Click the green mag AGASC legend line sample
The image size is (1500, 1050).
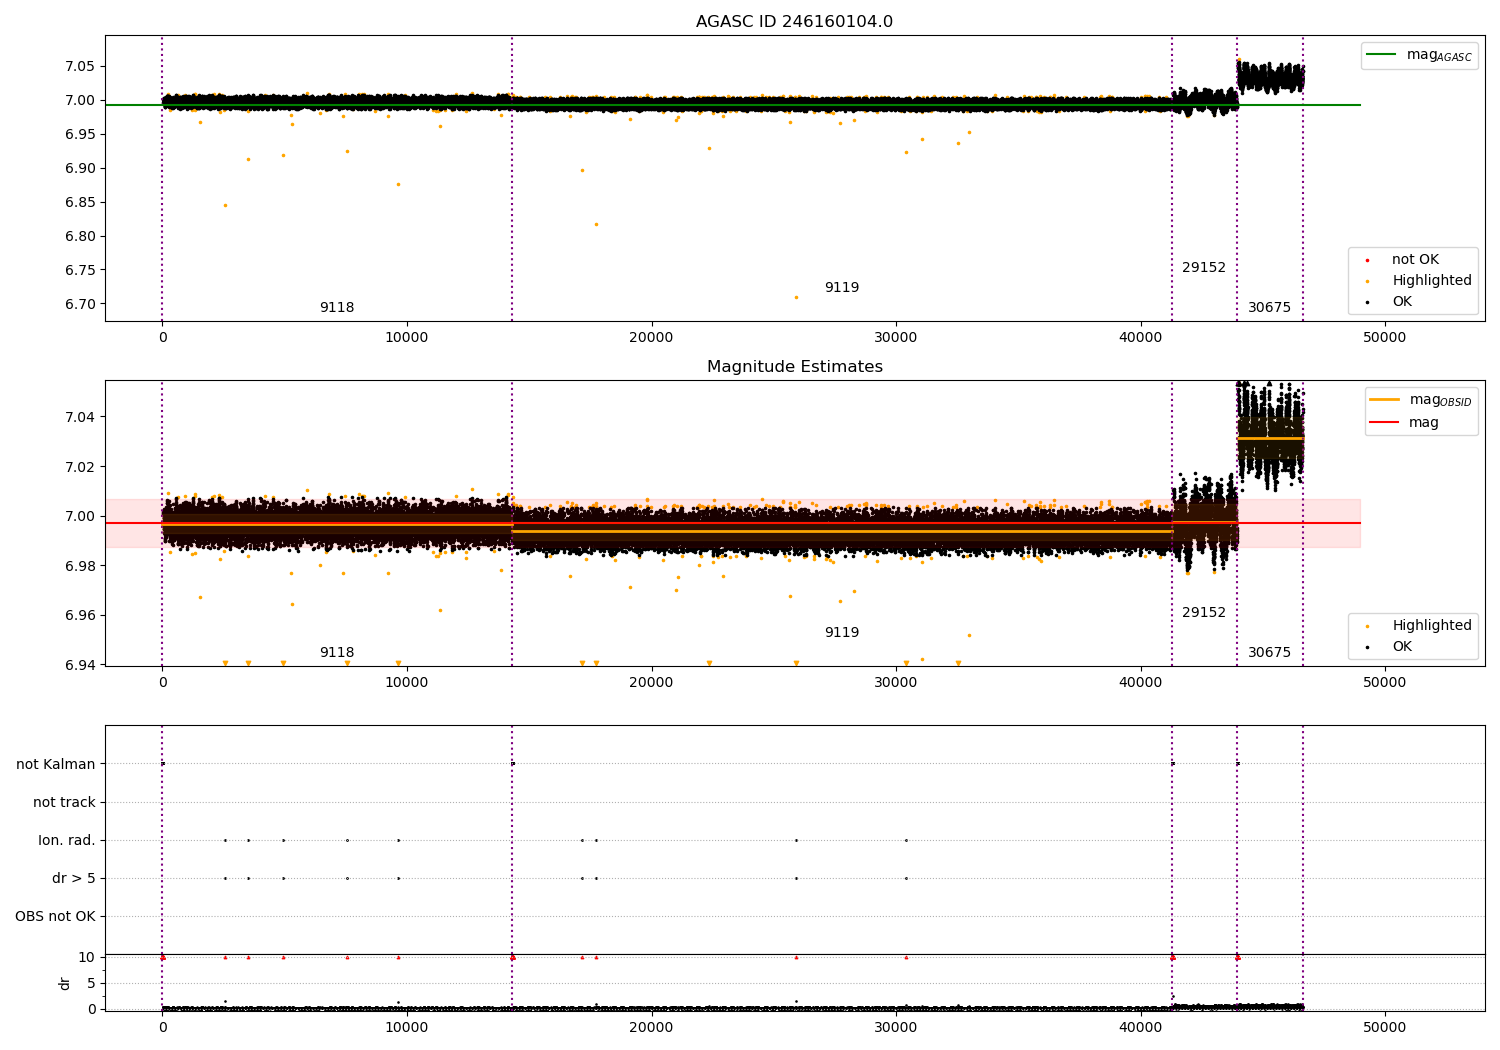tap(1382, 54)
